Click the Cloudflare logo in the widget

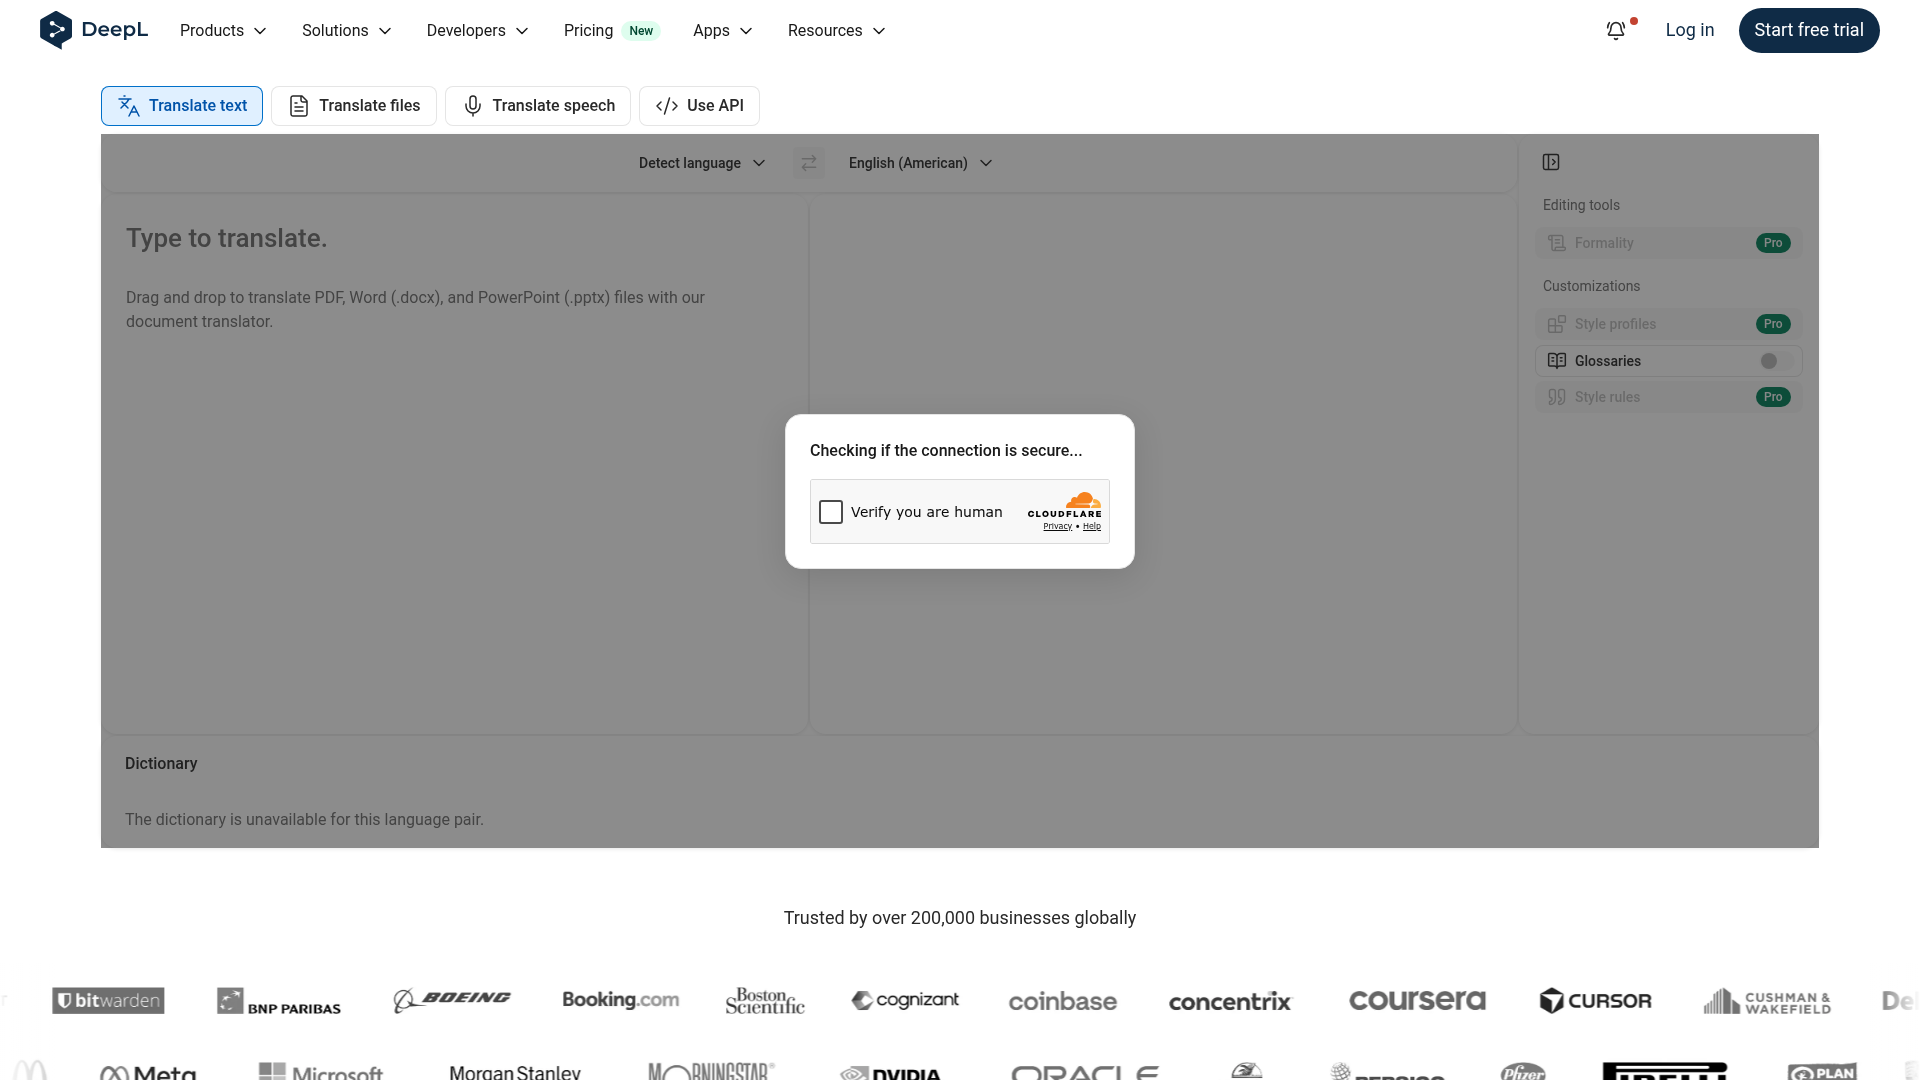tap(1065, 505)
